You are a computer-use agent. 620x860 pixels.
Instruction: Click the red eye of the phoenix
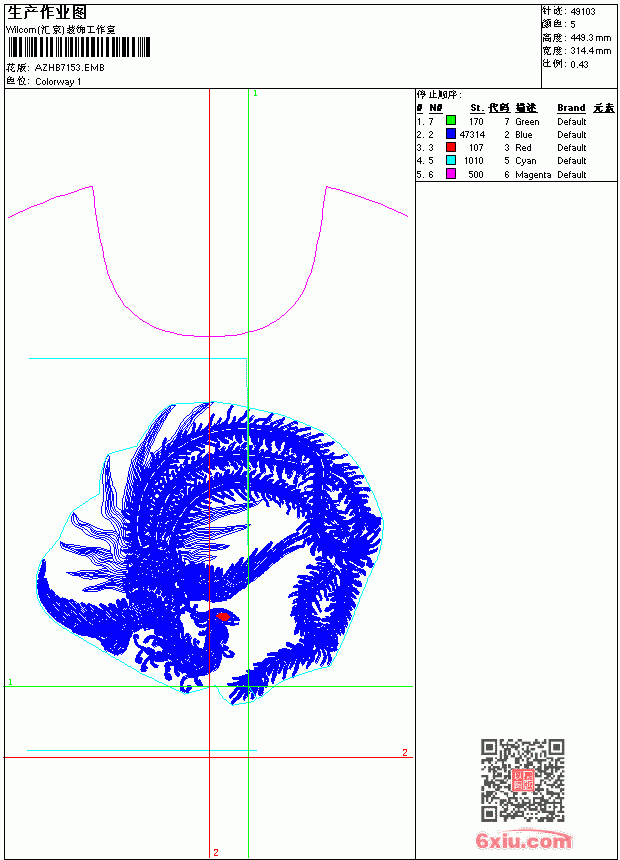pos(223,616)
